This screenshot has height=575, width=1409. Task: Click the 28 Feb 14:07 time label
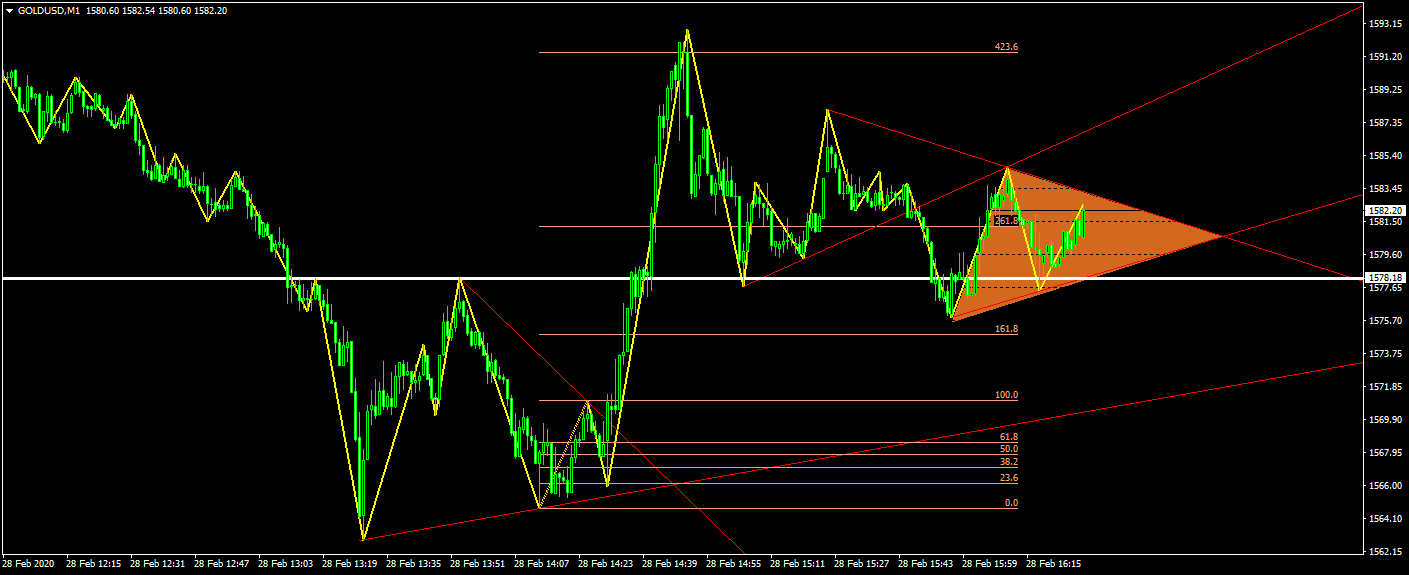pos(542,564)
